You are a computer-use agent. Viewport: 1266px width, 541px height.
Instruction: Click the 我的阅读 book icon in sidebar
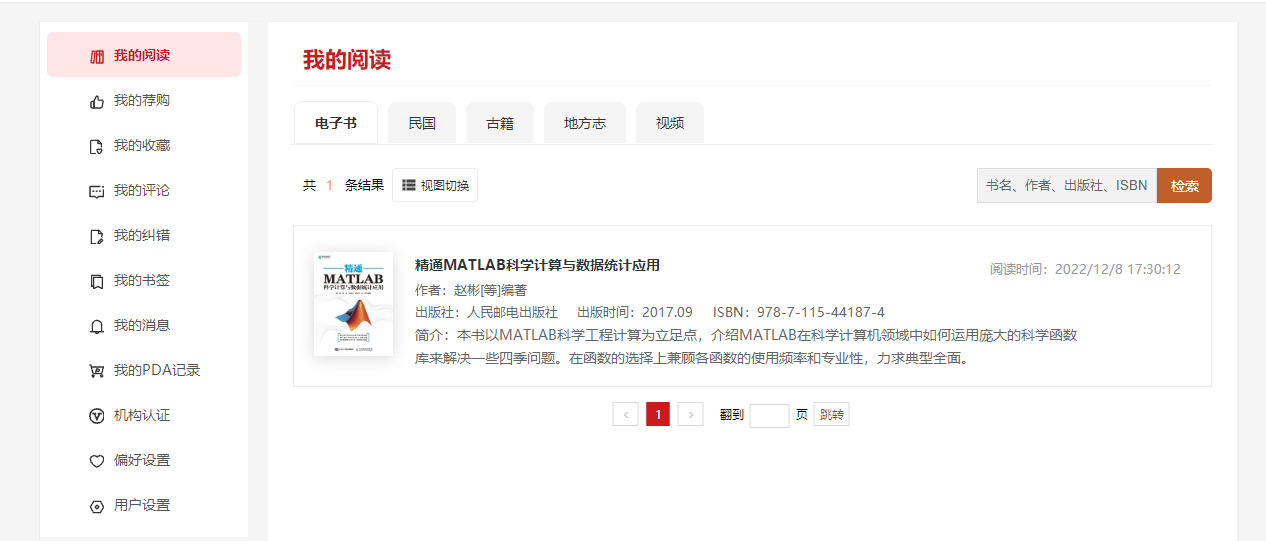click(97, 56)
